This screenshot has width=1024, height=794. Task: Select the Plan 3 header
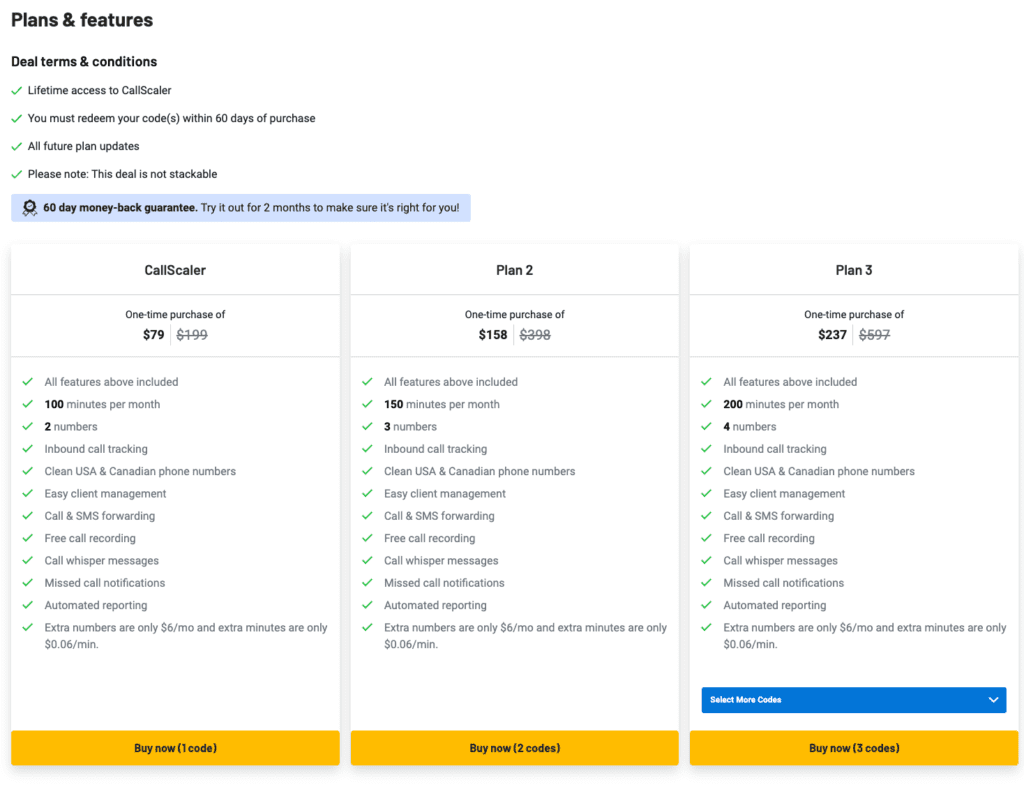coord(854,270)
